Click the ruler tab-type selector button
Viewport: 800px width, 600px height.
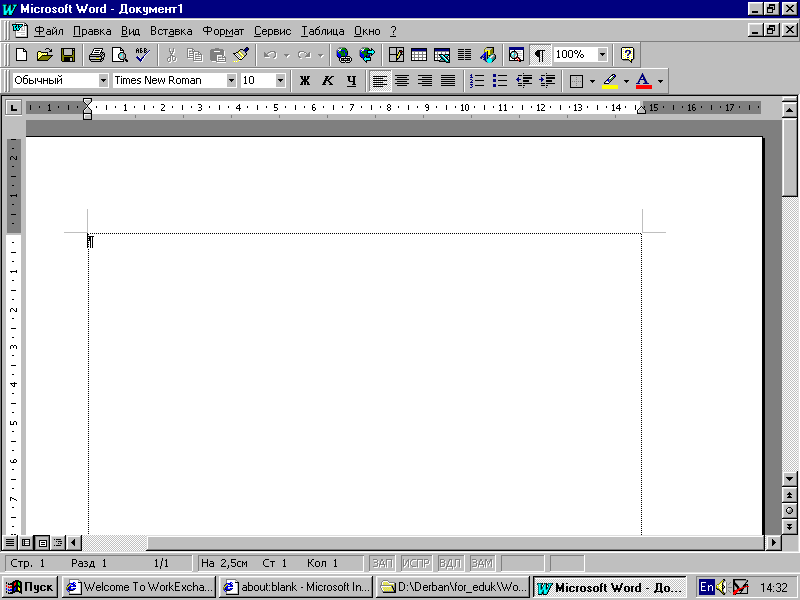[x=13, y=108]
